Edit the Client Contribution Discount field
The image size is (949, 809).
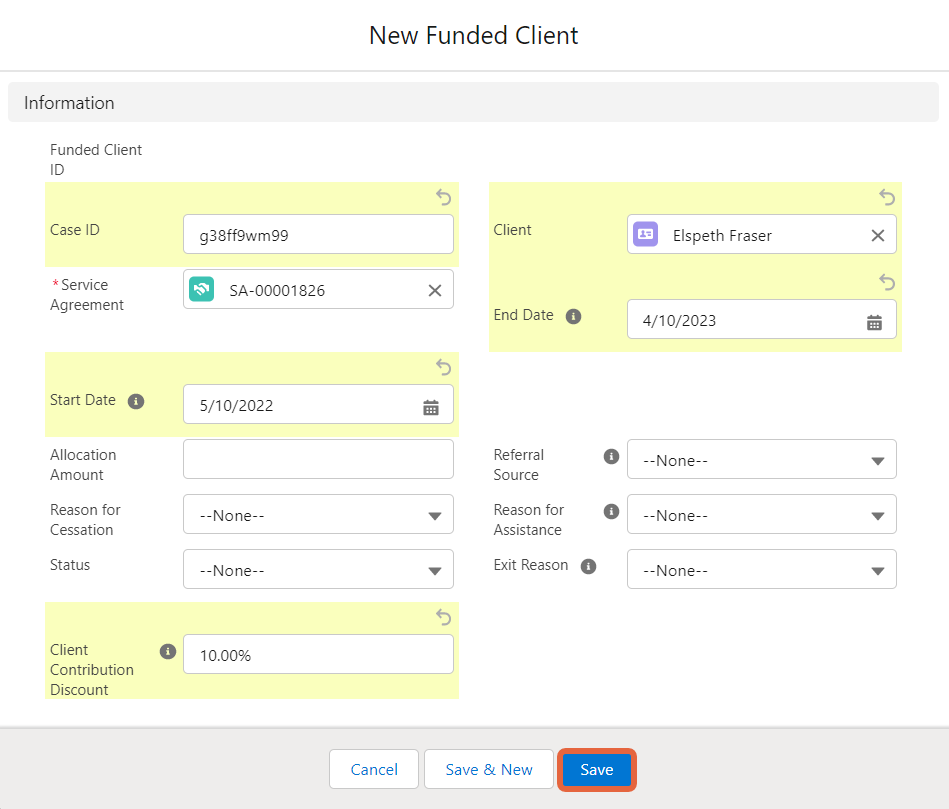coord(318,654)
